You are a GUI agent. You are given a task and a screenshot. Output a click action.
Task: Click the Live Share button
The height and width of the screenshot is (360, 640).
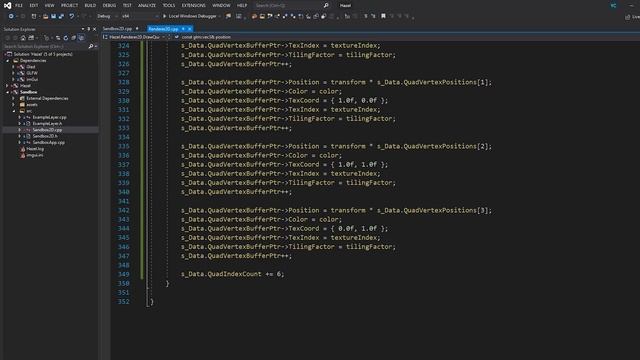pyautogui.click(x=632, y=17)
